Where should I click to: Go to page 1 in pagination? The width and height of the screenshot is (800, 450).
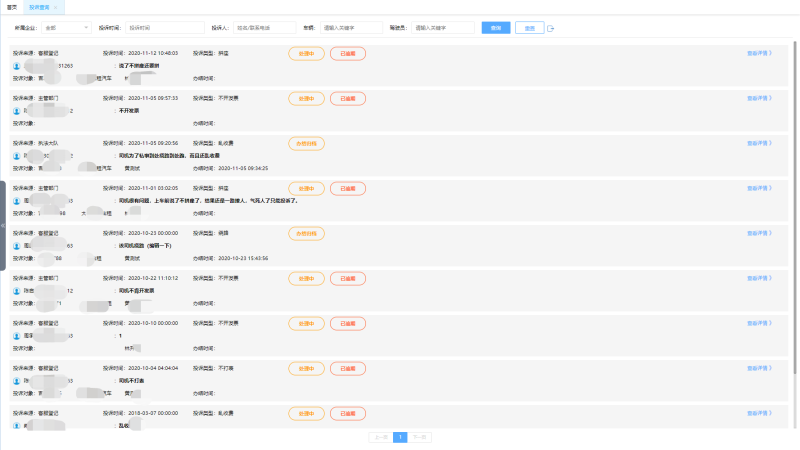coord(400,437)
